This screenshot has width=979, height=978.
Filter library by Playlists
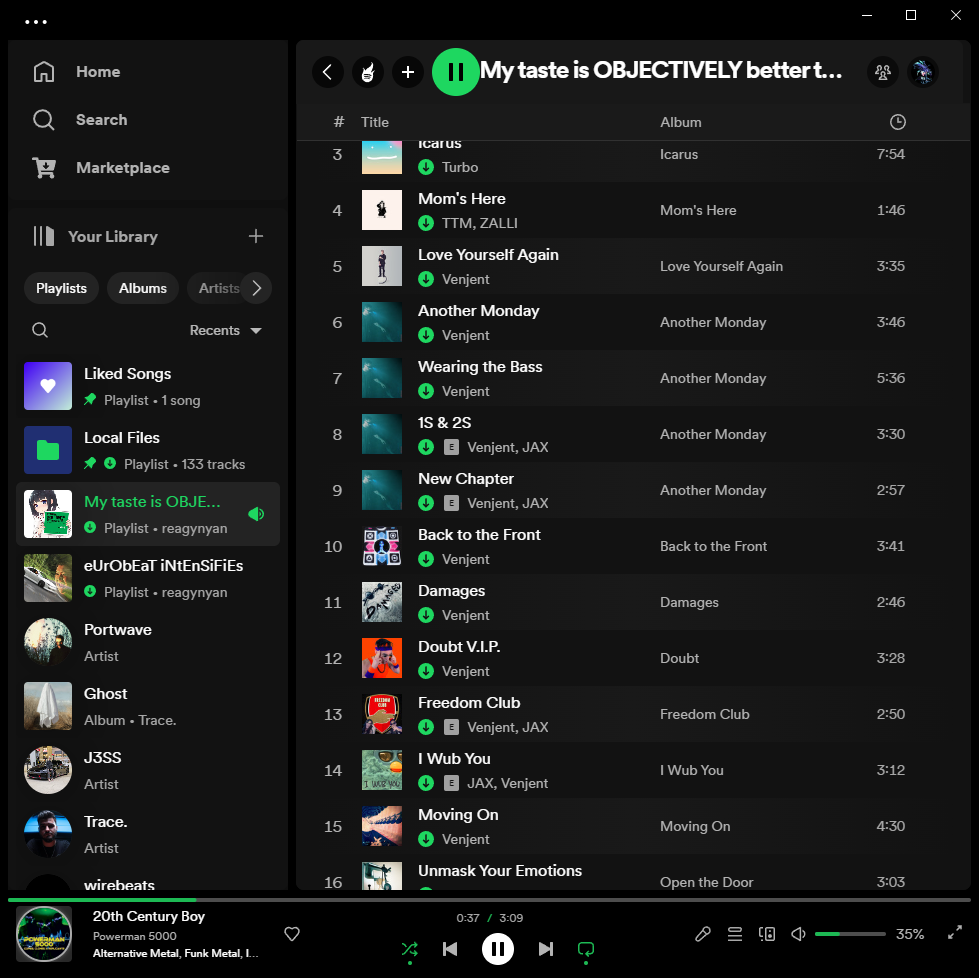point(61,289)
